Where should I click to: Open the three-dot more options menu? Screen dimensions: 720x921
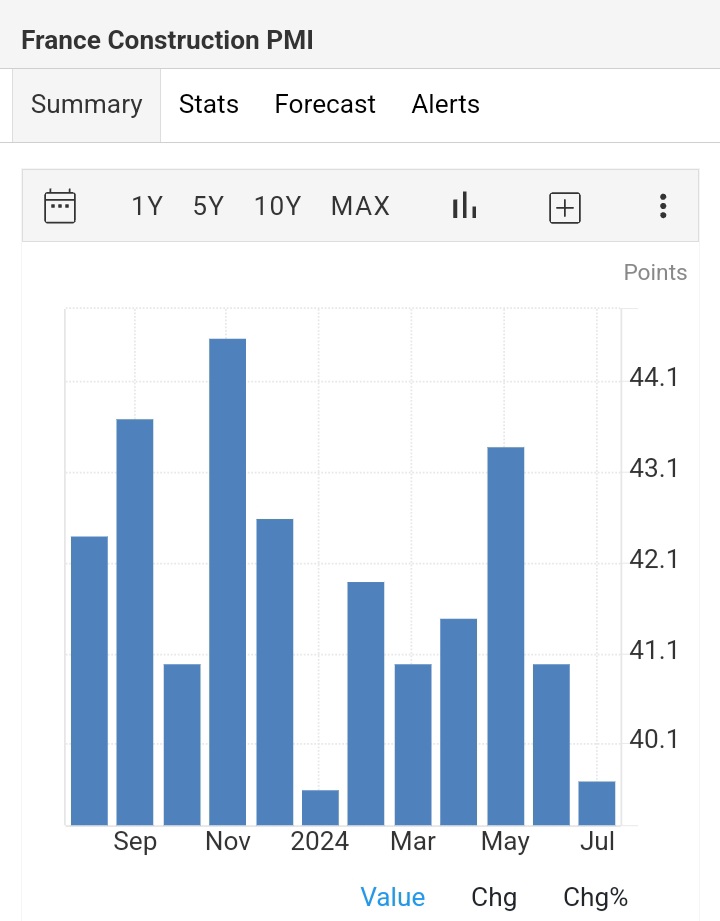(x=662, y=207)
